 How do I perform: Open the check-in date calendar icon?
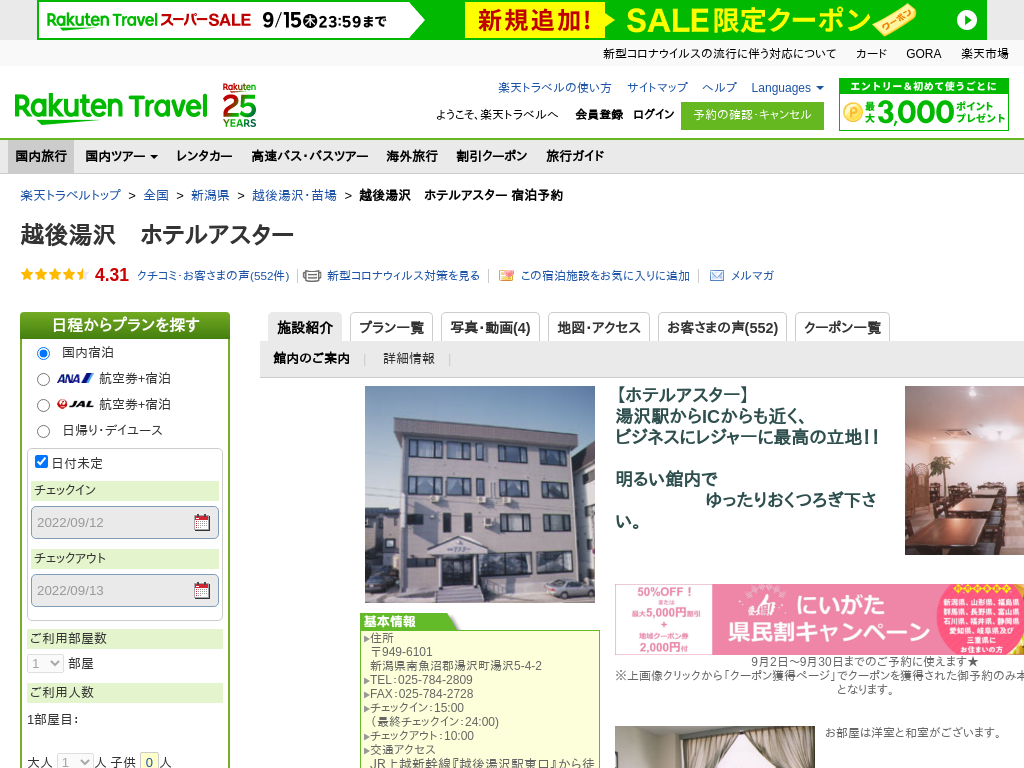pos(202,522)
